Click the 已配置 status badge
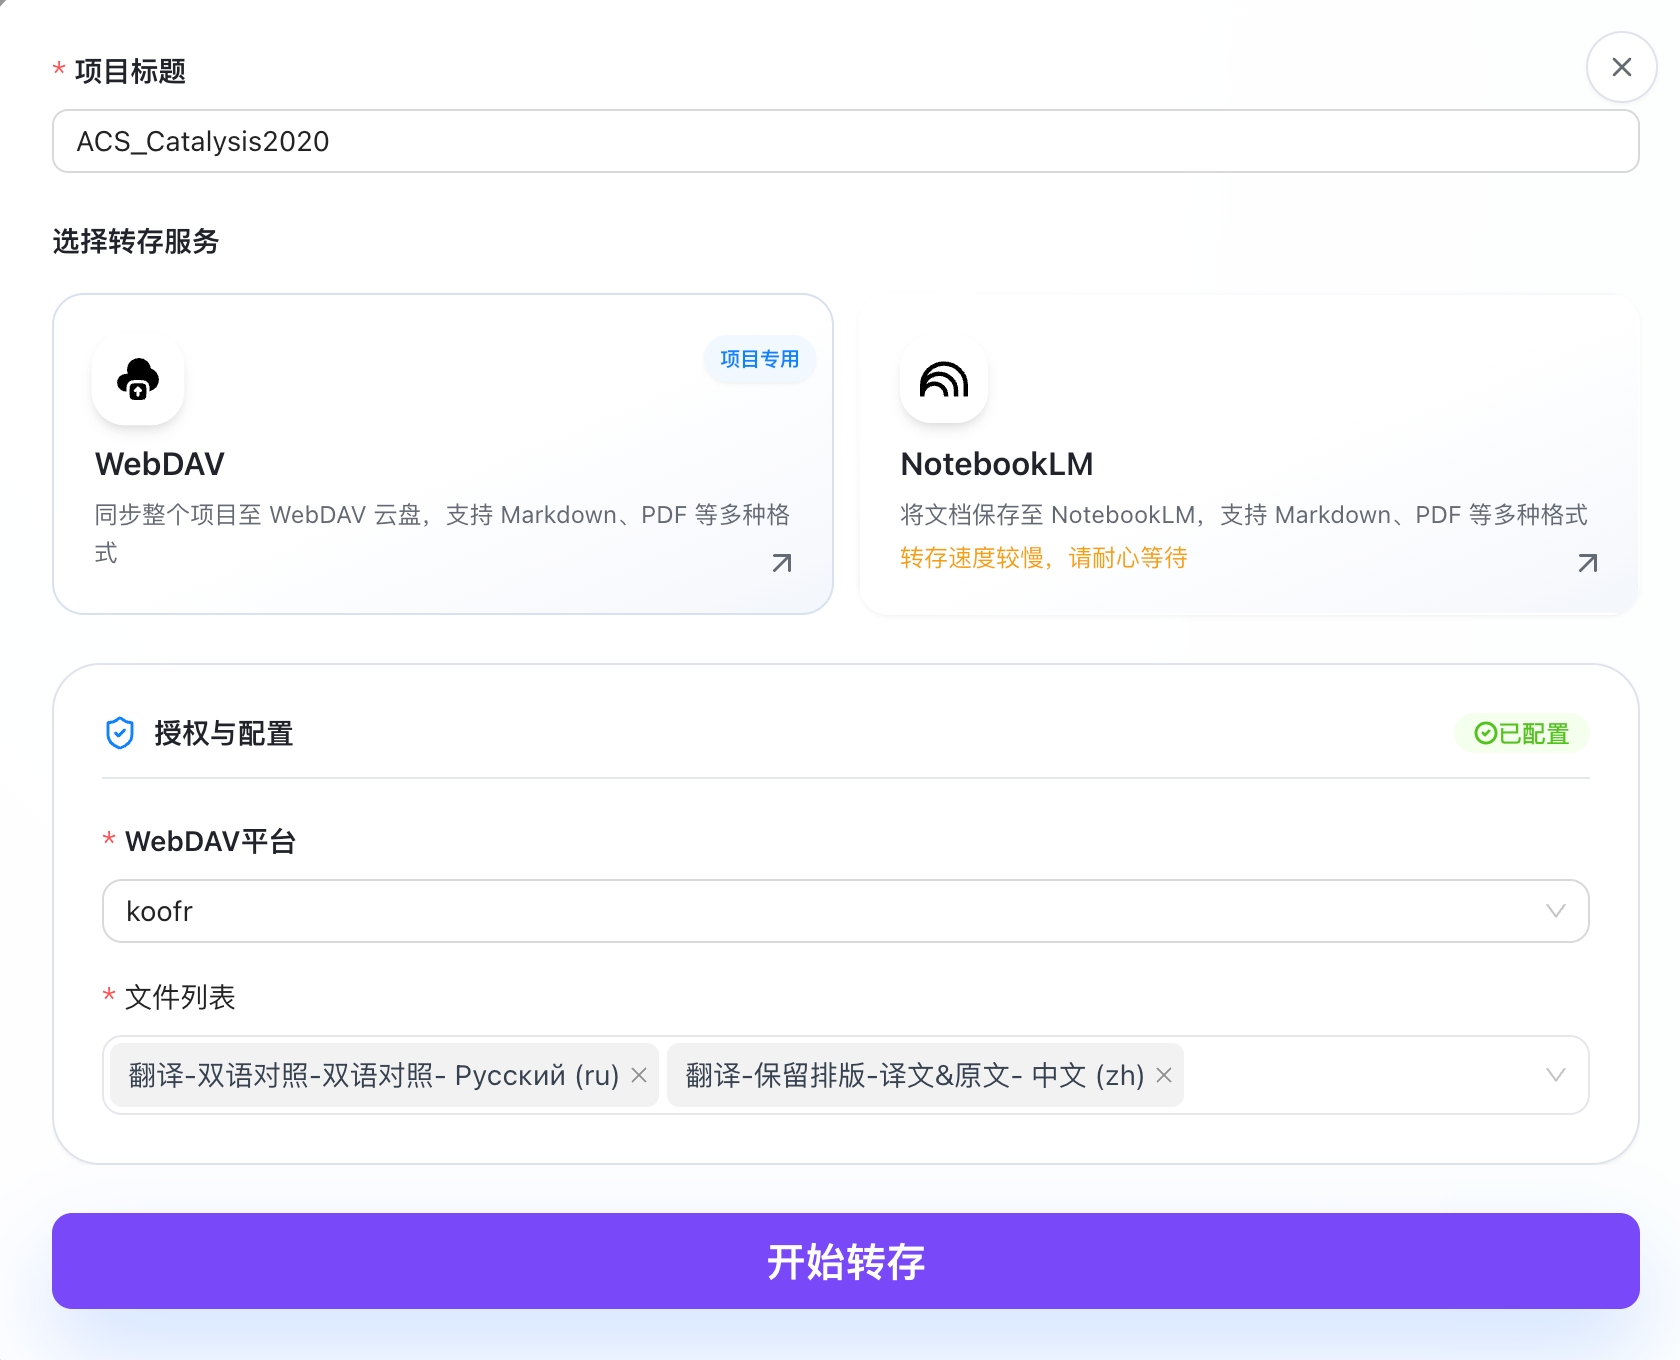This screenshot has width=1680, height=1360. tap(1522, 733)
